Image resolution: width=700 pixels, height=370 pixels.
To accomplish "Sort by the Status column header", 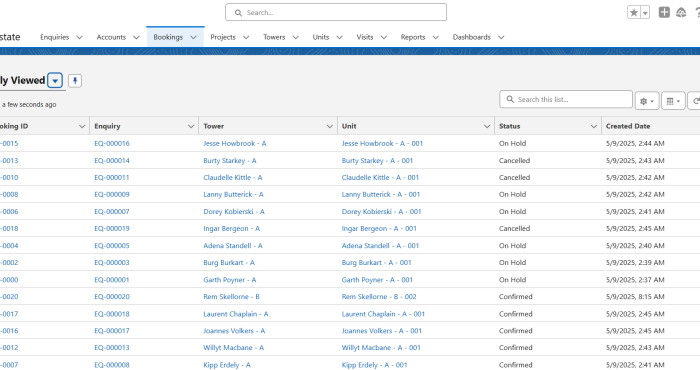I will click(509, 126).
